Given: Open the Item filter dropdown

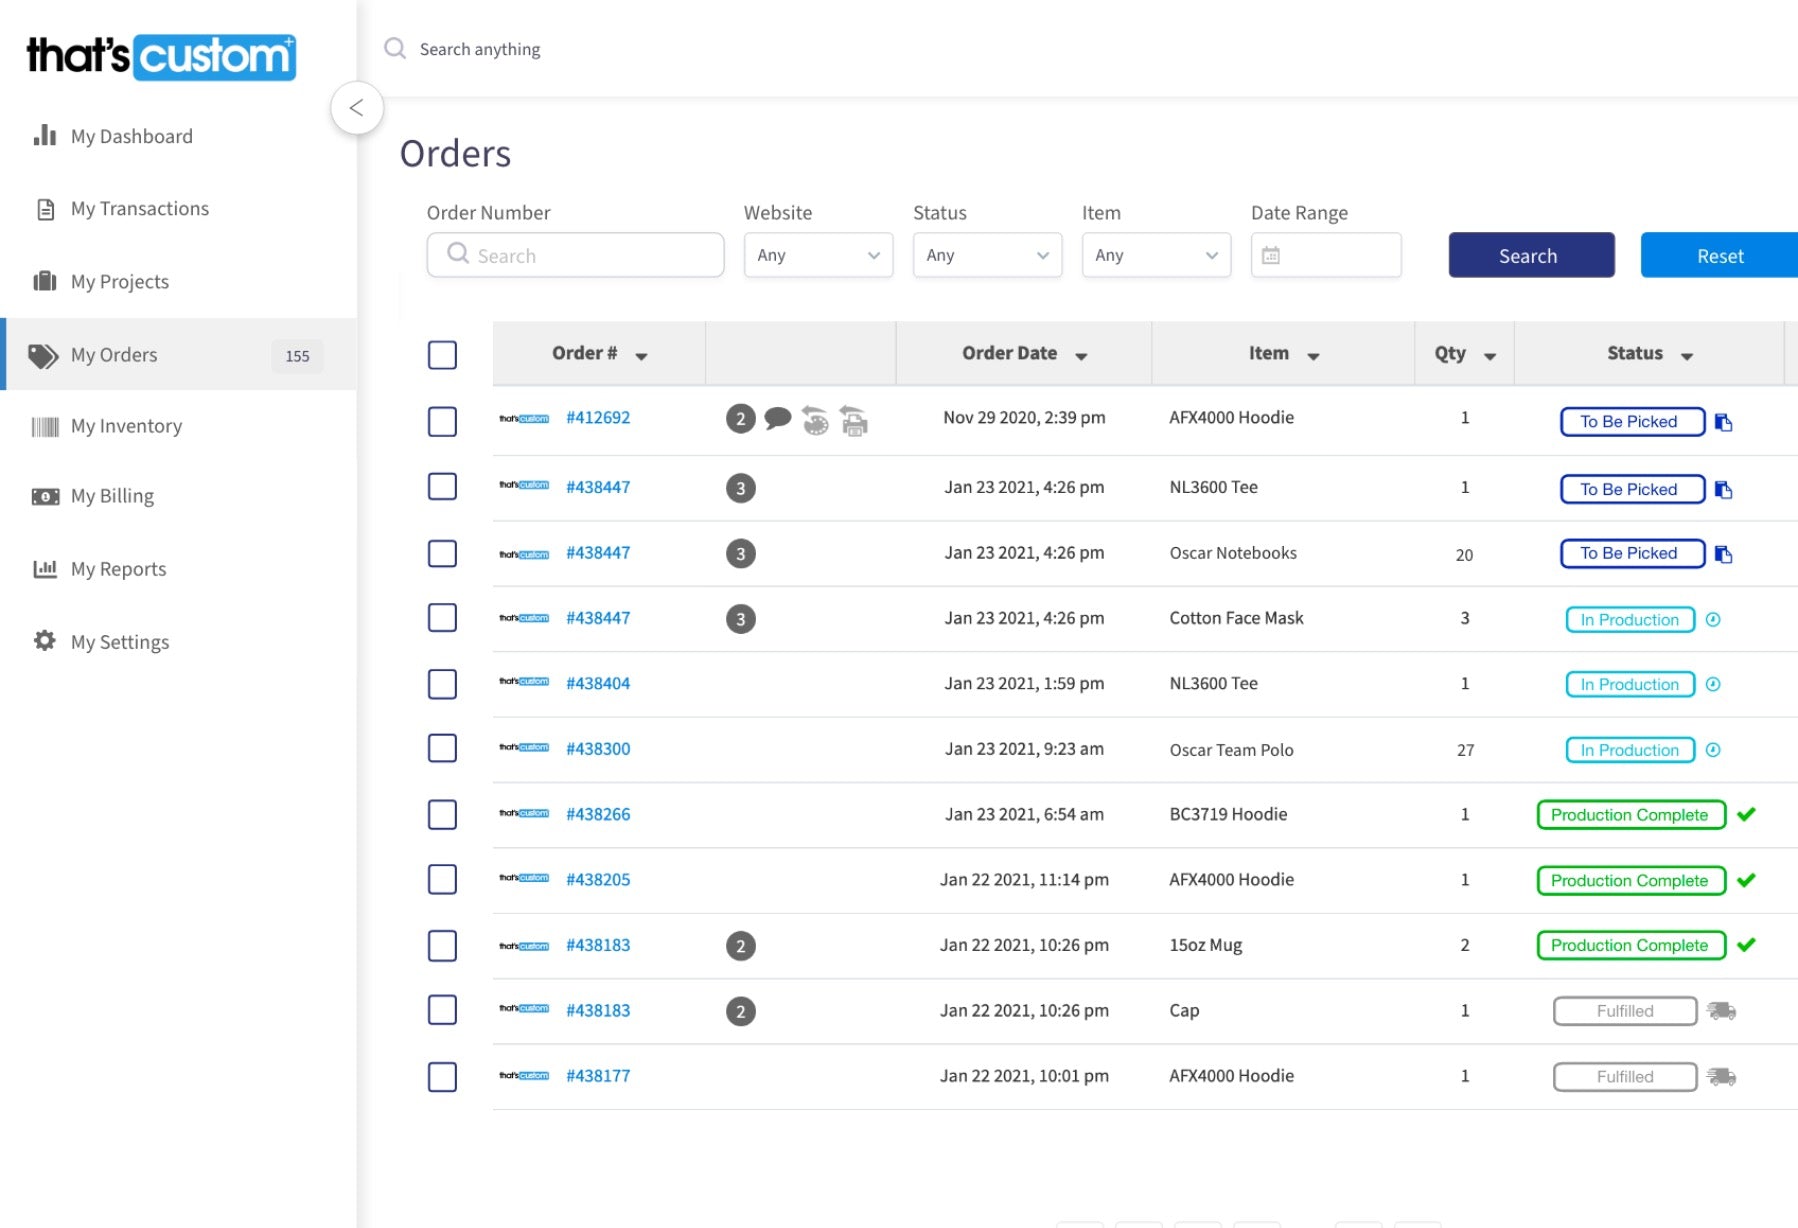Looking at the screenshot, I should [x=1156, y=256].
